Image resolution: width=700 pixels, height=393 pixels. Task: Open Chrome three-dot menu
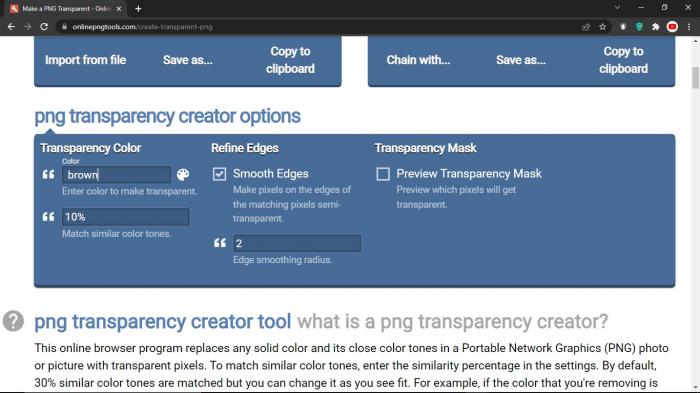pos(689,27)
